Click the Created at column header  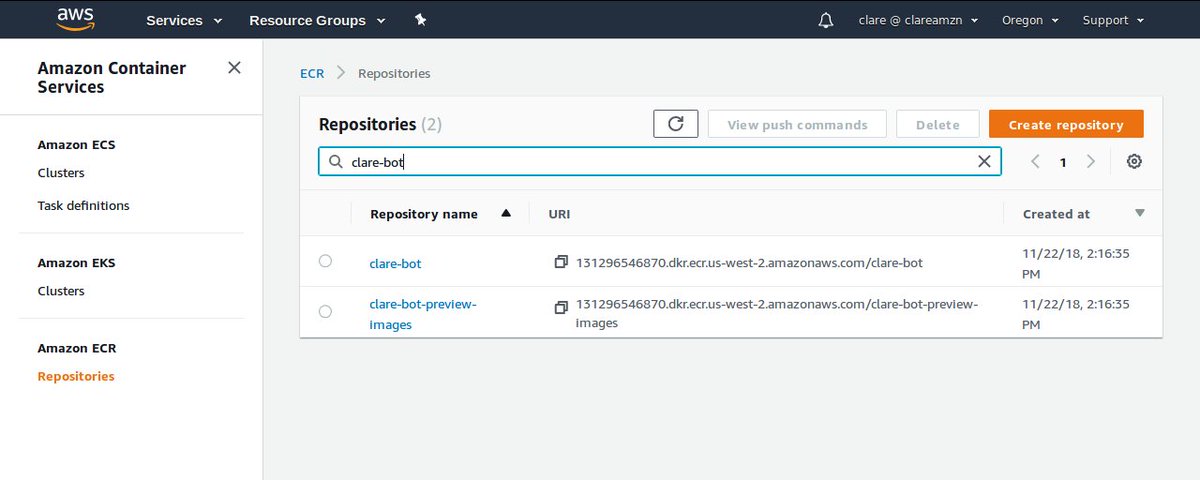tap(1056, 214)
